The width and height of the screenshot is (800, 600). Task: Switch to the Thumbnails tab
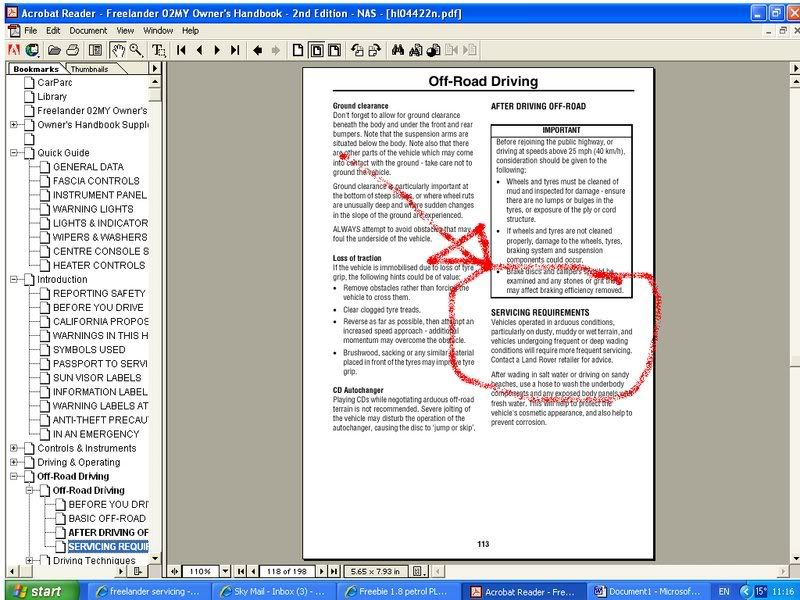pyautogui.click(x=89, y=69)
